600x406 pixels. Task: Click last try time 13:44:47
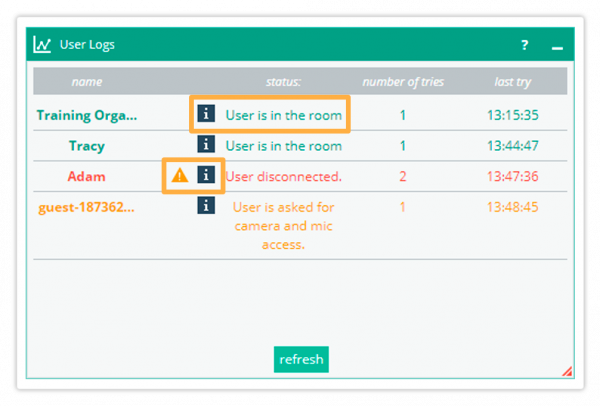pyautogui.click(x=513, y=146)
